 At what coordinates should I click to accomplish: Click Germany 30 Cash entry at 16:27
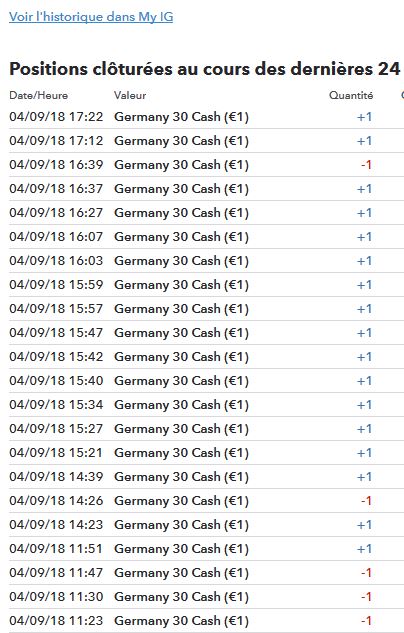(x=181, y=213)
